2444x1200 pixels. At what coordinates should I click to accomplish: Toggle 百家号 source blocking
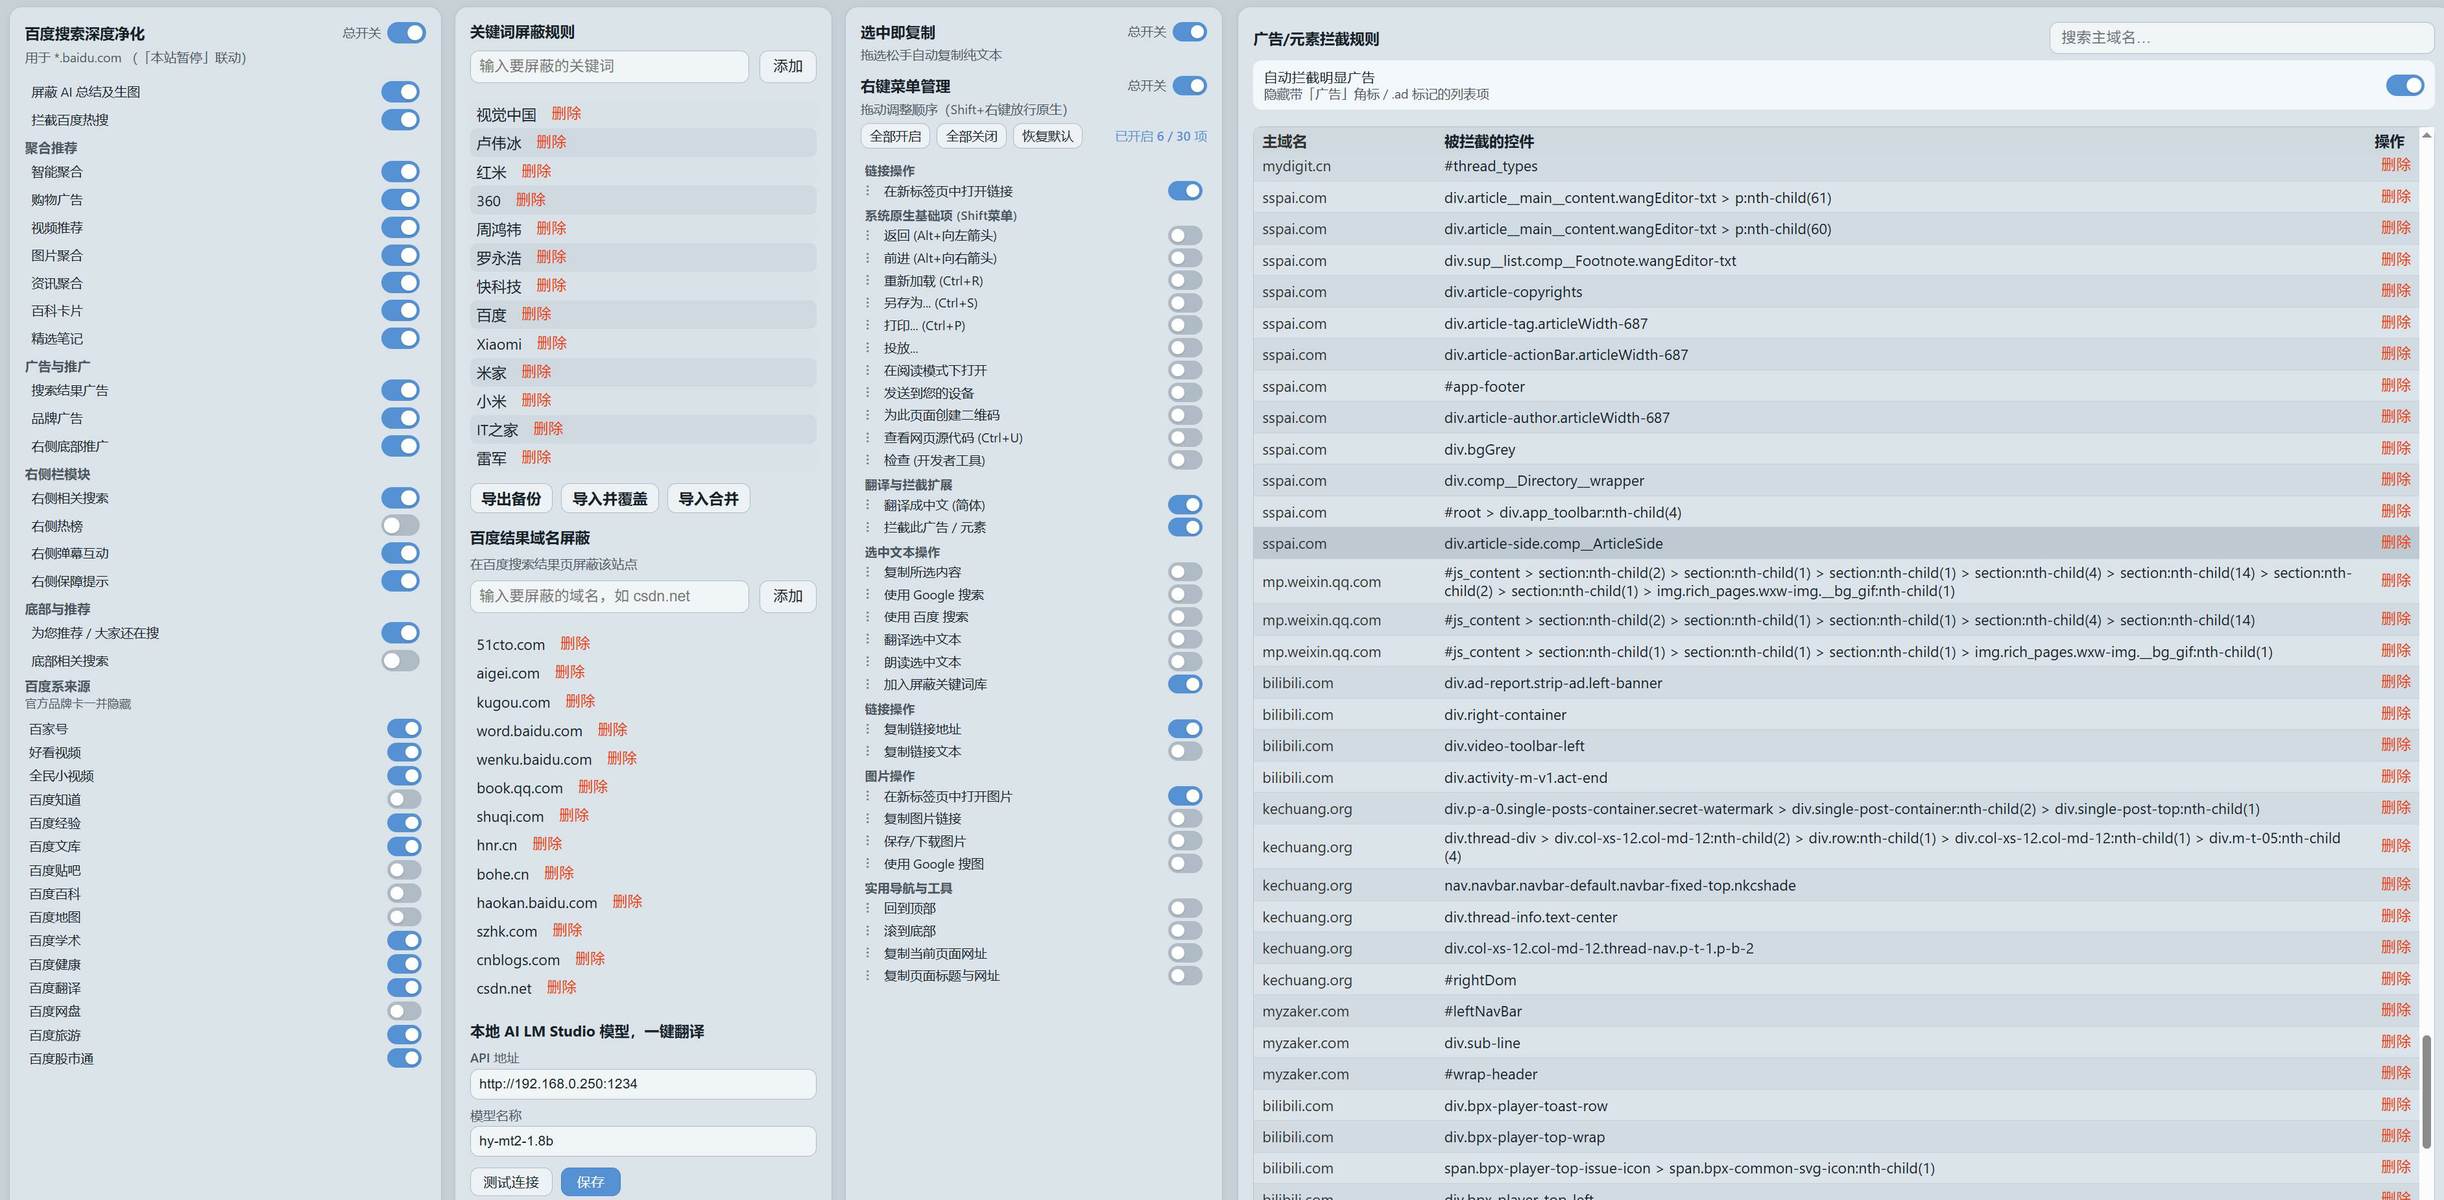tap(404, 729)
